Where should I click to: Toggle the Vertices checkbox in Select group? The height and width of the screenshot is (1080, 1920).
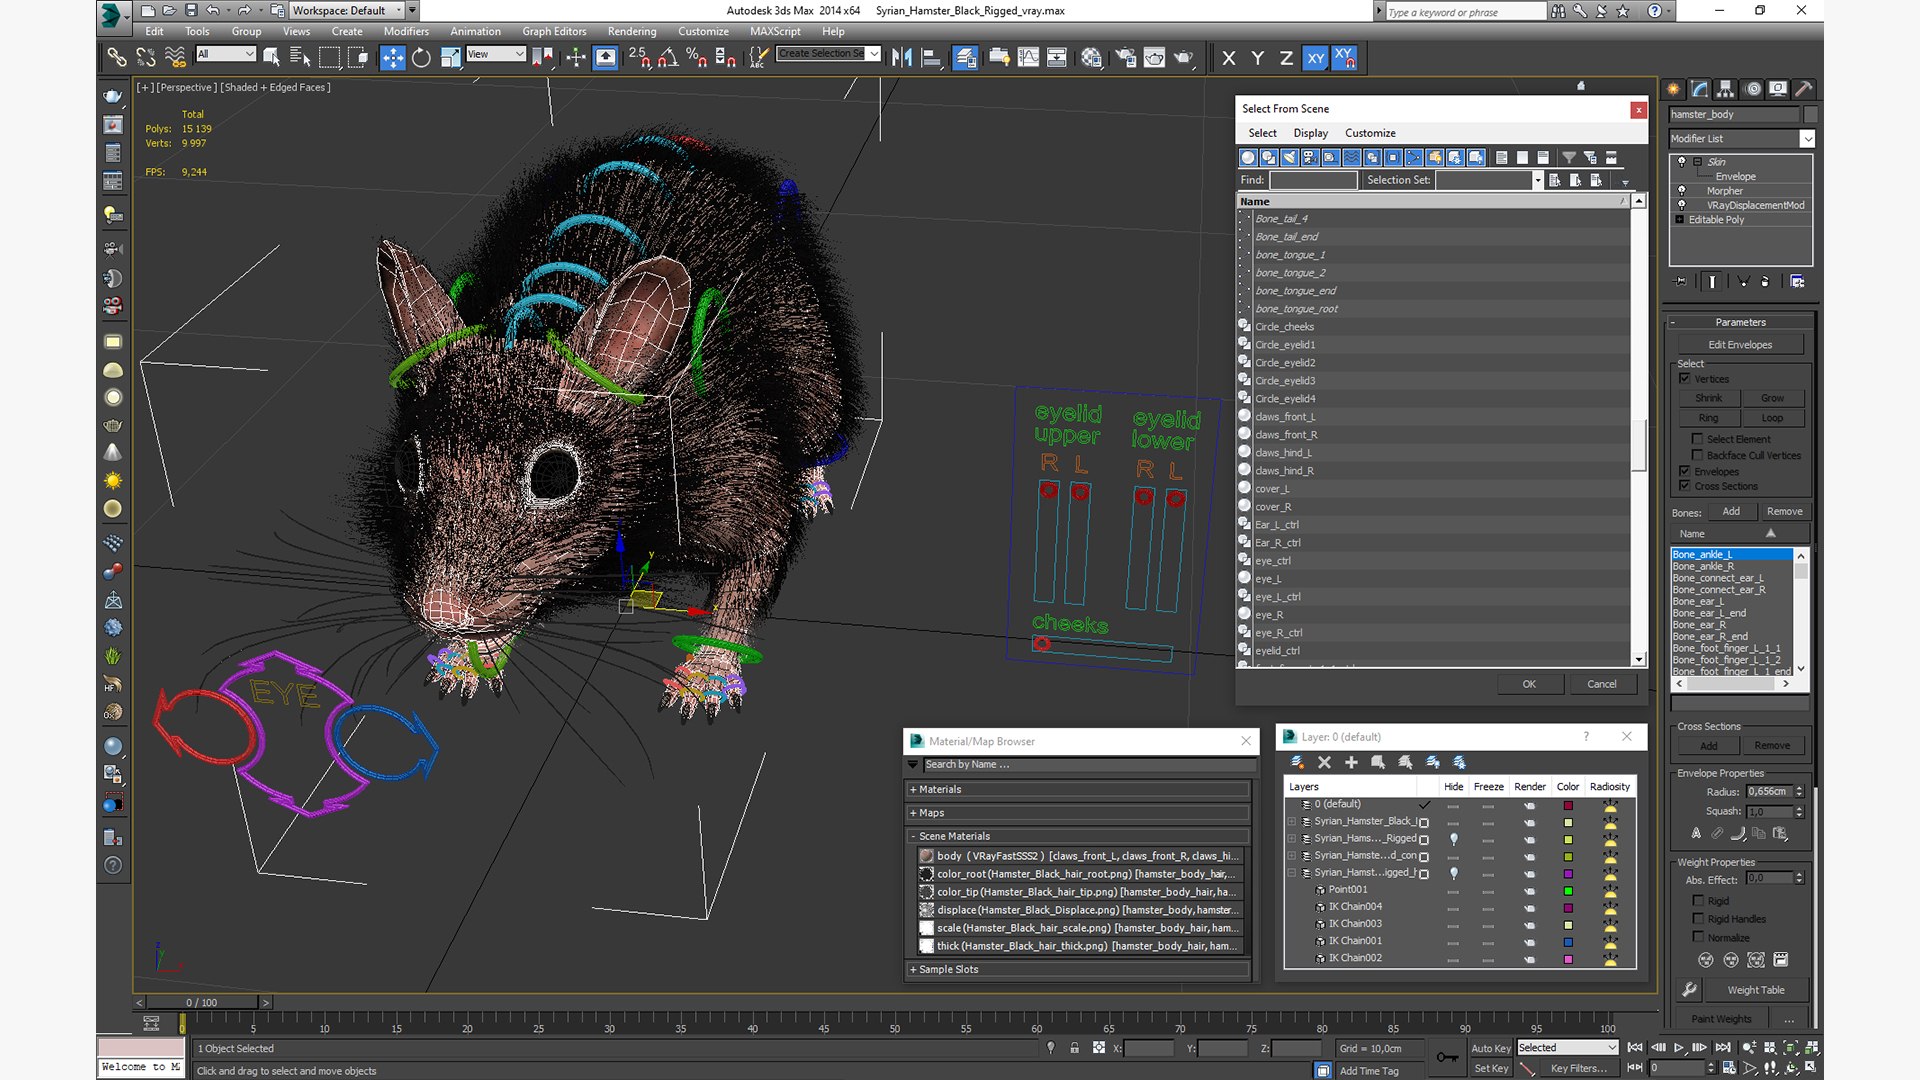(x=1685, y=379)
